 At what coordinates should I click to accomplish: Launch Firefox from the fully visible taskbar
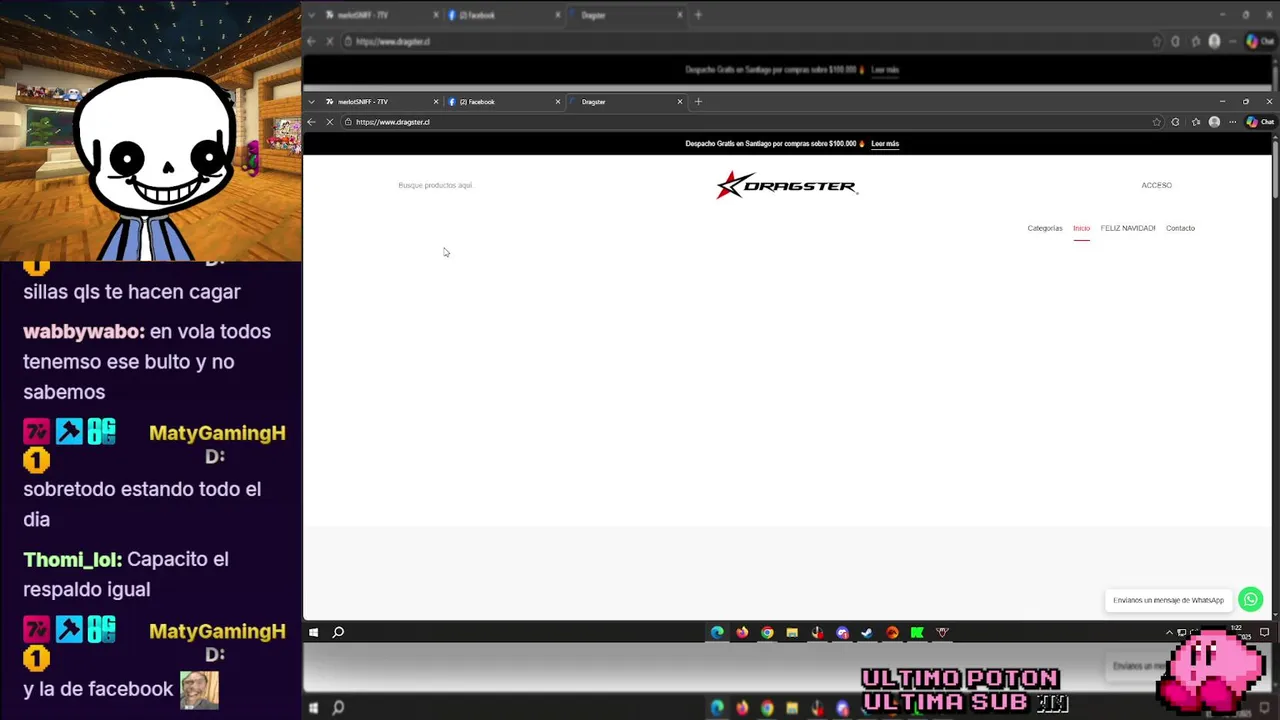coord(742,632)
